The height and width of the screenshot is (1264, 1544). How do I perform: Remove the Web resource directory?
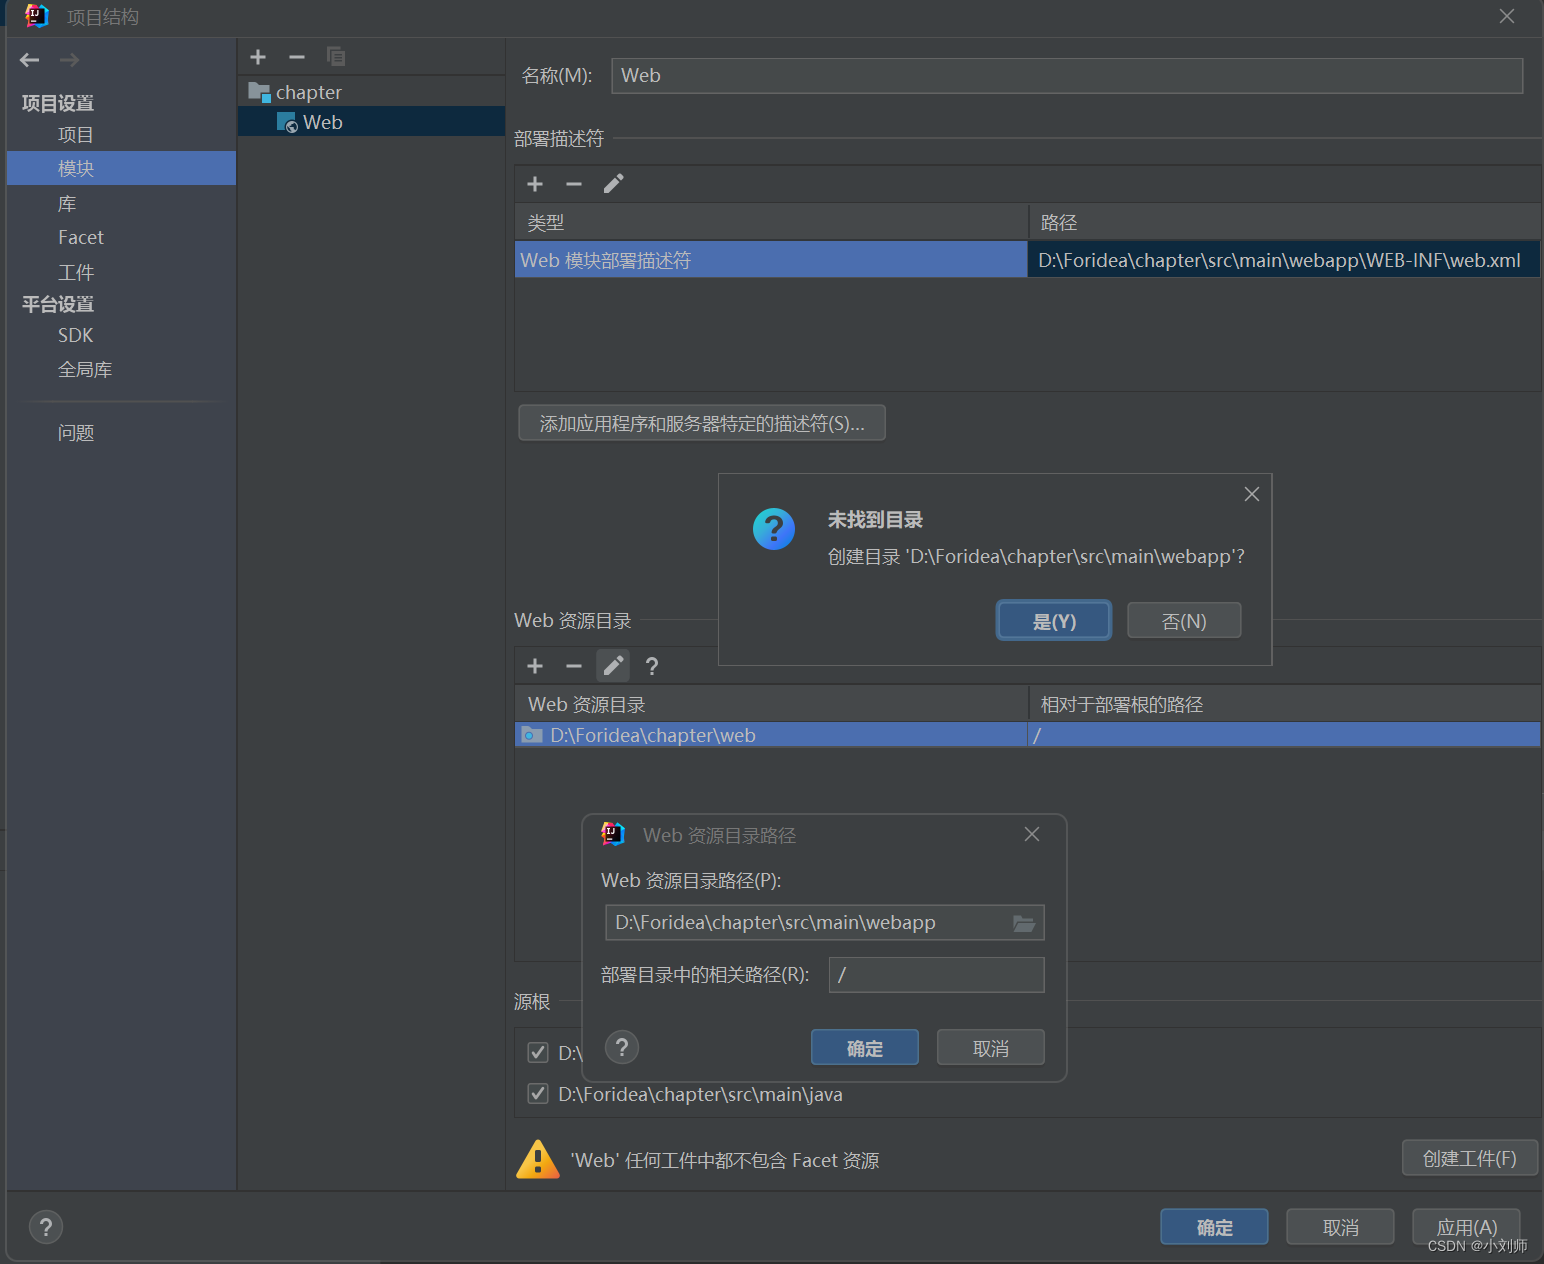pos(574,666)
